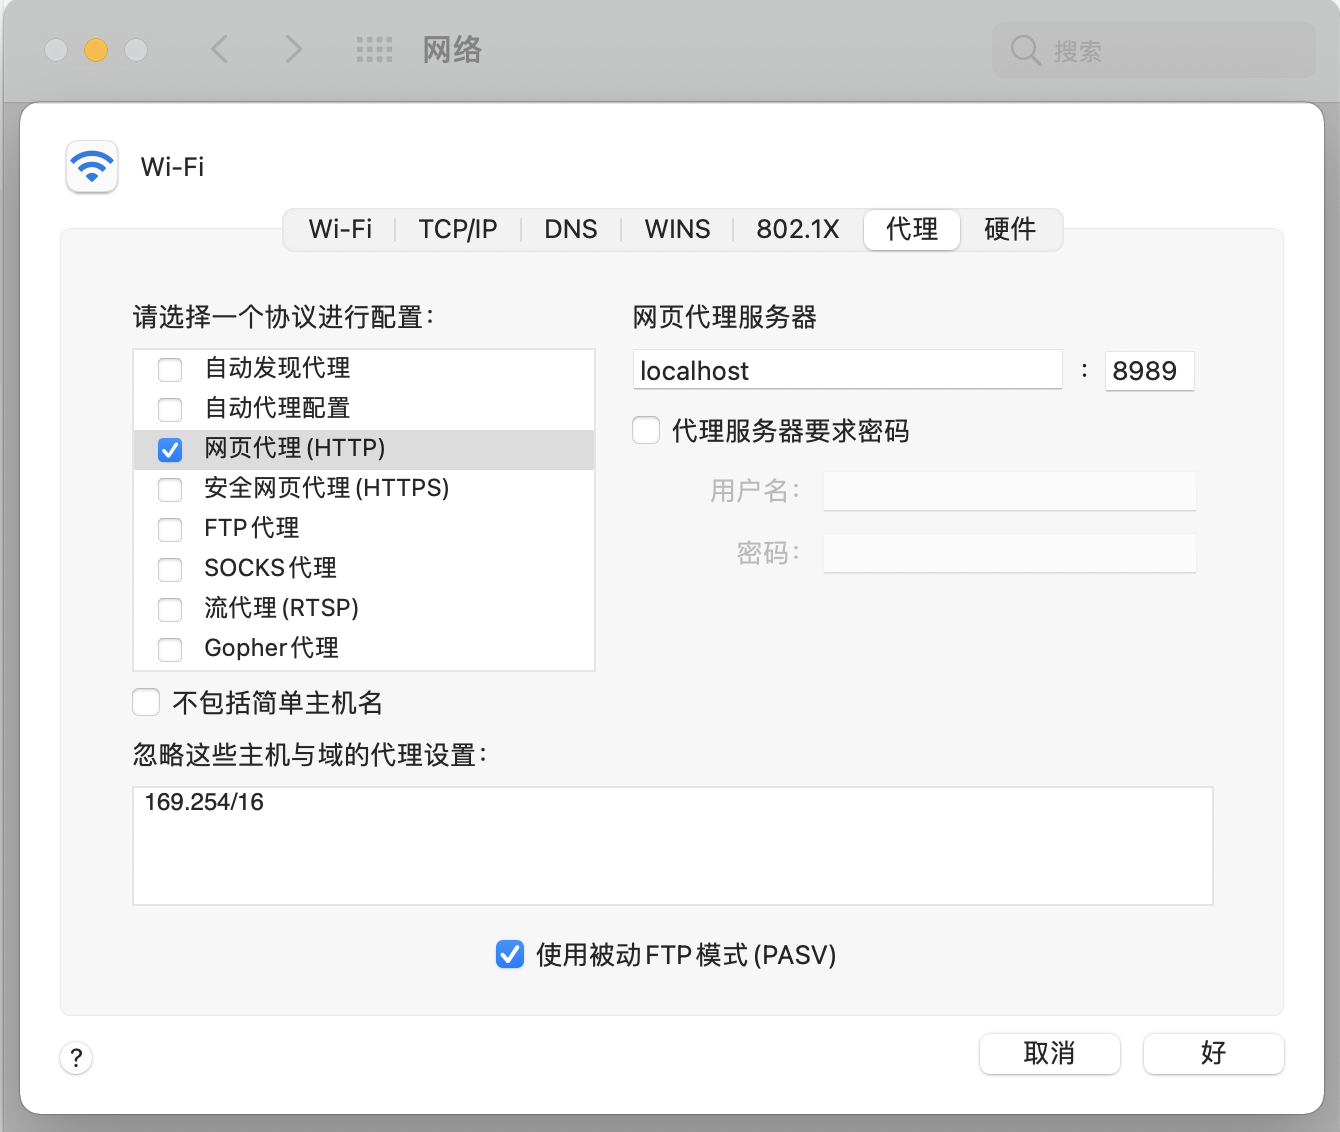Check 代理服务器要求密码 checkbox

pyautogui.click(x=646, y=431)
